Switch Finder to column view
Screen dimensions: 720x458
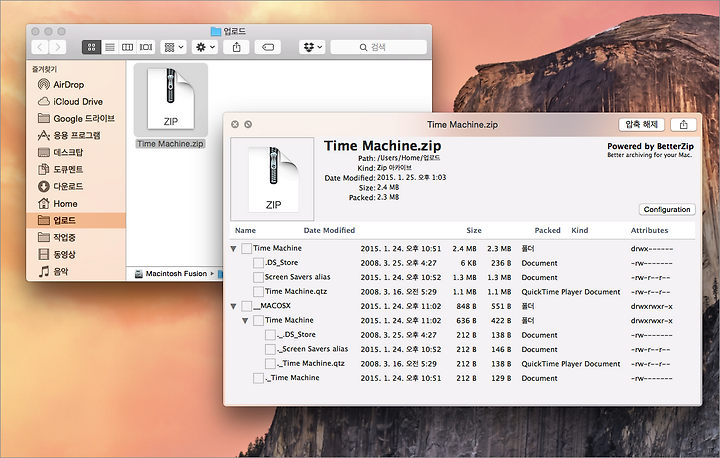point(127,47)
